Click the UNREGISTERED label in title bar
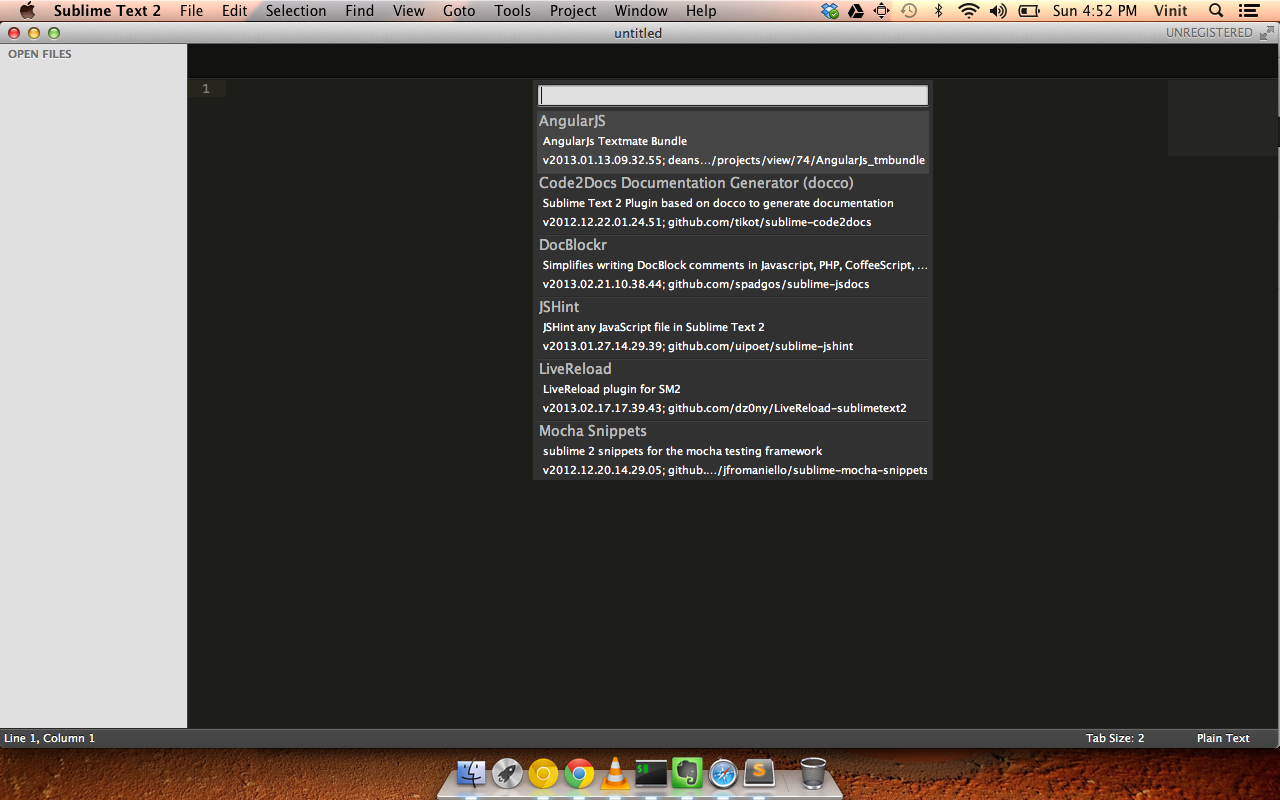Image resolution: width=1280 pixels, height=800 pixels. click(1209, 33)
